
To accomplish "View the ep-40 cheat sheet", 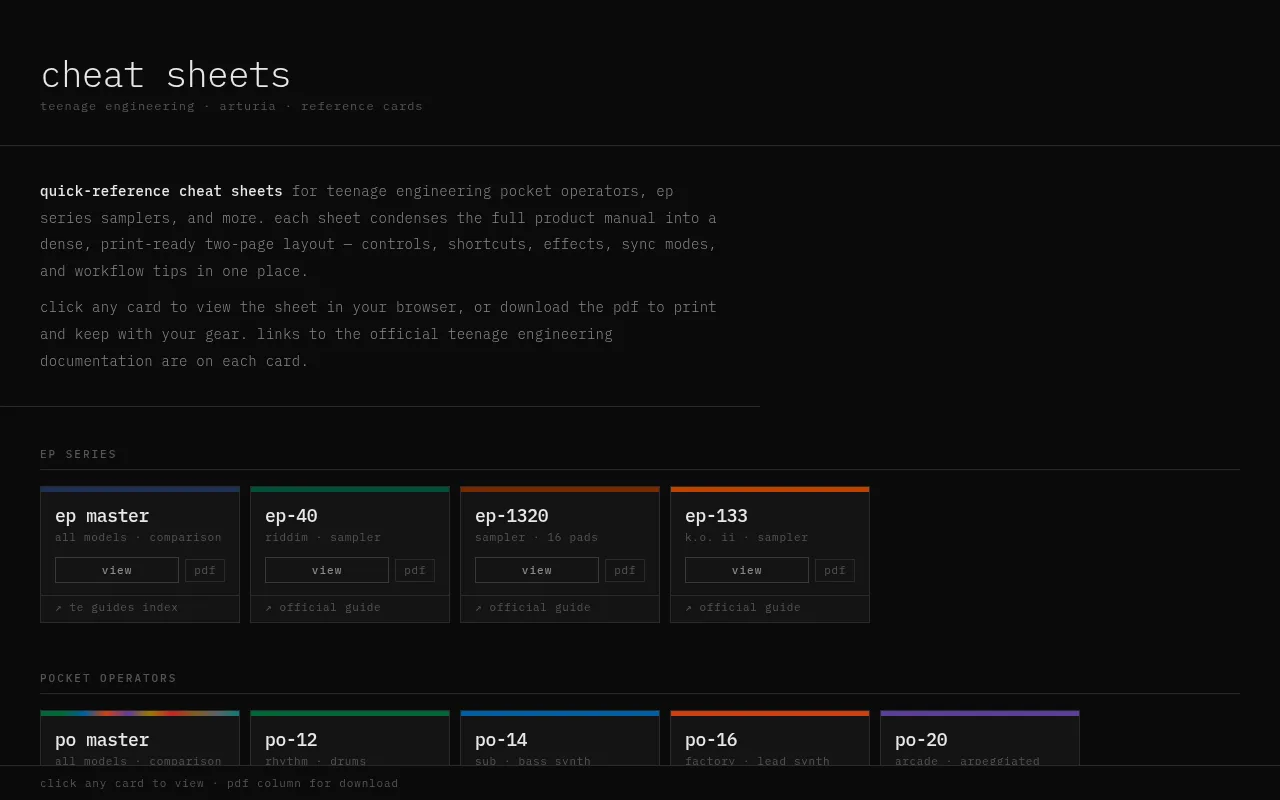I will point(327,570).
